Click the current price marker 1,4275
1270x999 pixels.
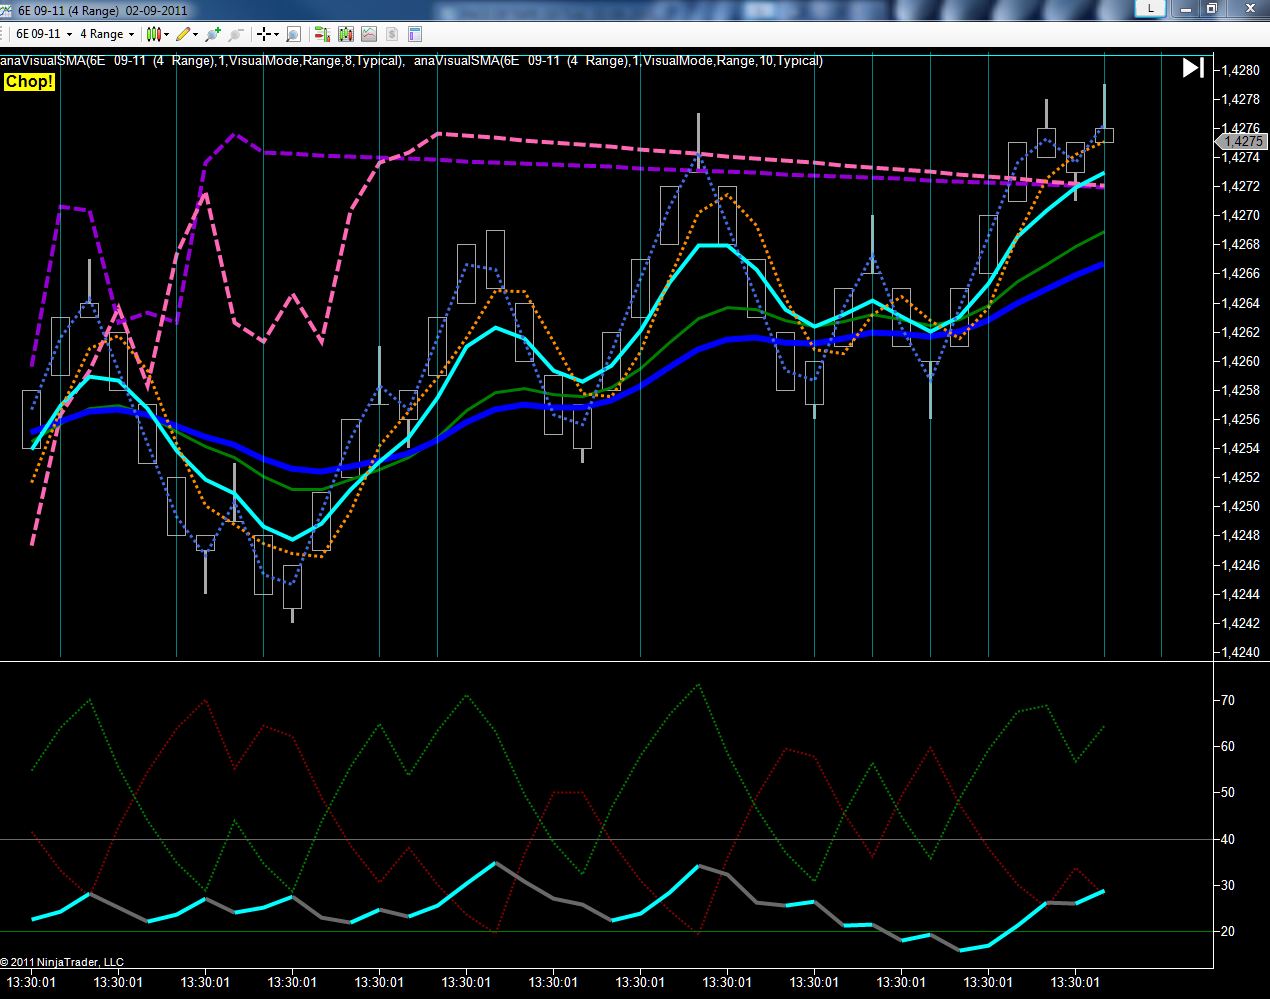point(1239,142)
